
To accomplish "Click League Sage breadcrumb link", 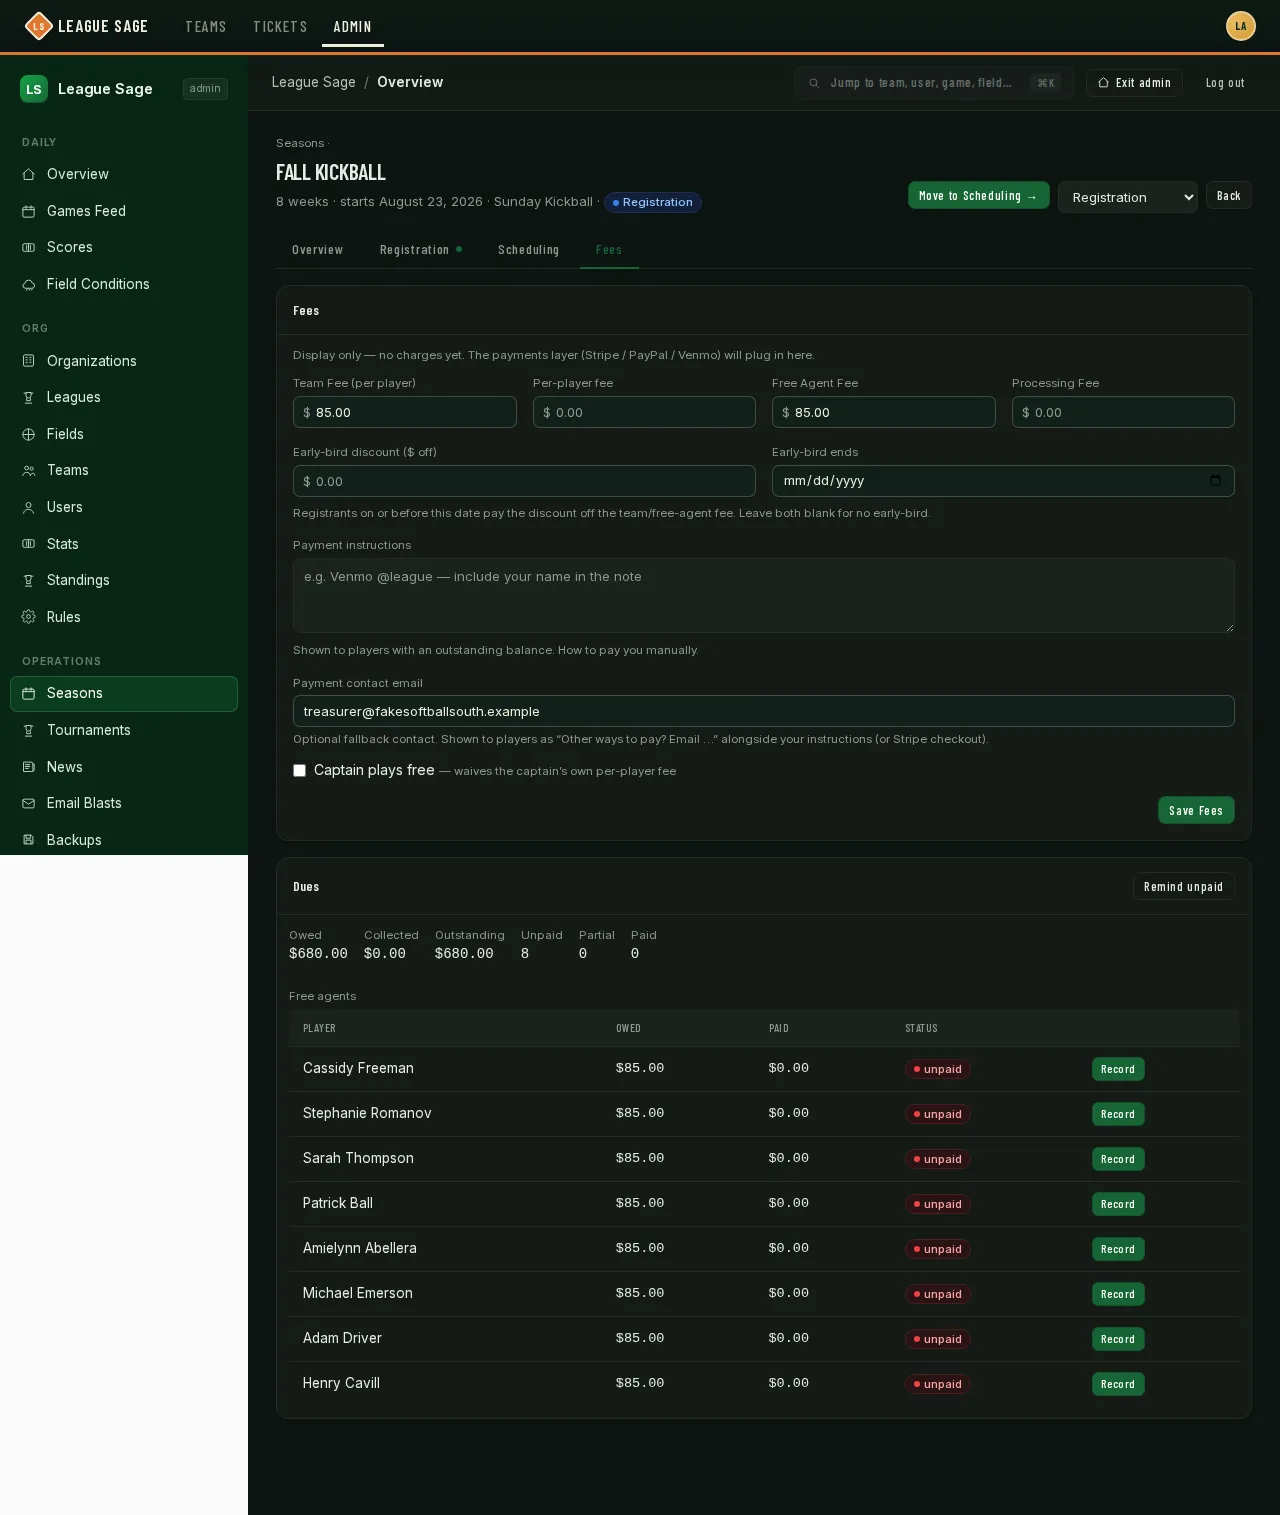I will click(314, 82).
